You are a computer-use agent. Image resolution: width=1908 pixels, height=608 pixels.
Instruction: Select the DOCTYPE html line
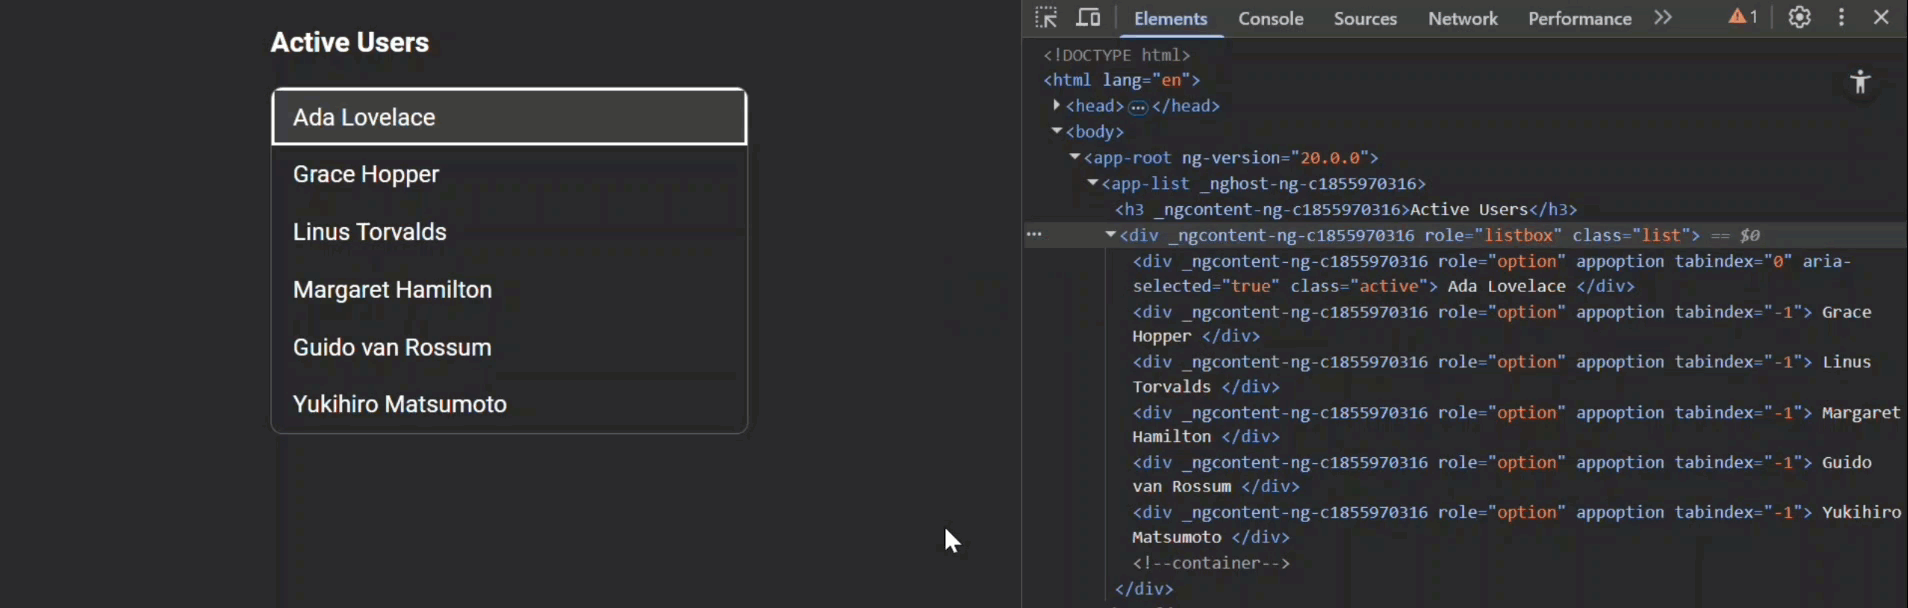point(1117,55)
